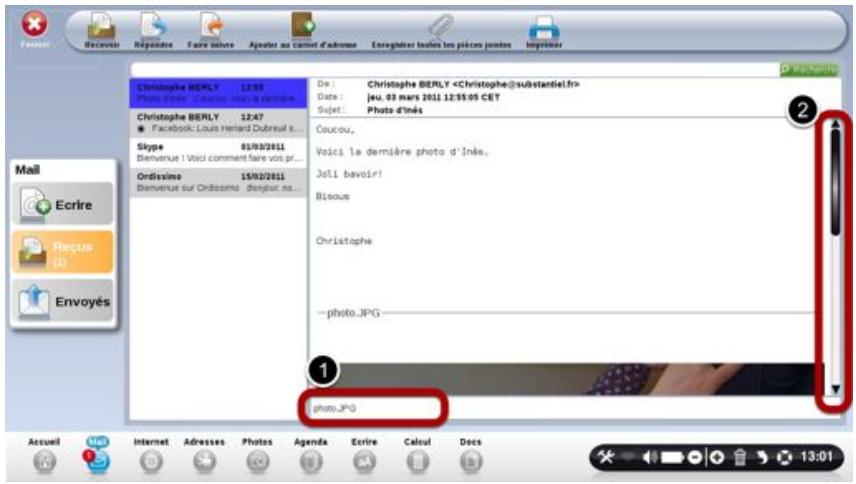Image resolution: width=856 pixels, height=484 pixels.
Task: Open the Reçus inbox folder
Action: (x=62, y=252)
